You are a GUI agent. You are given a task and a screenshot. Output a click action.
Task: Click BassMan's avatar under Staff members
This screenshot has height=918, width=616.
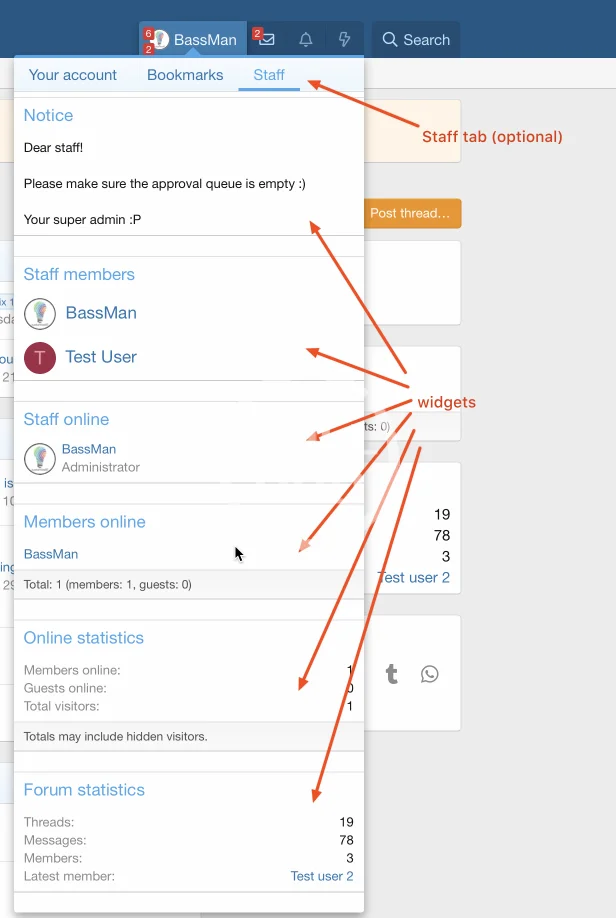[40, 313]
